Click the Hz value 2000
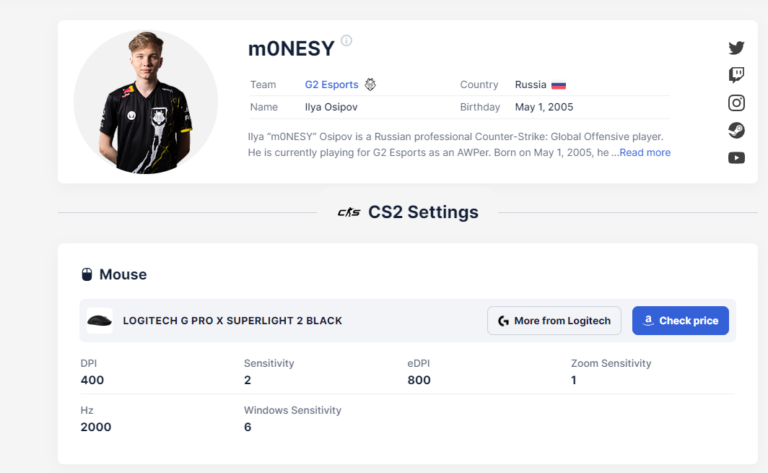768x473 pixels. [x=96, y=427]
